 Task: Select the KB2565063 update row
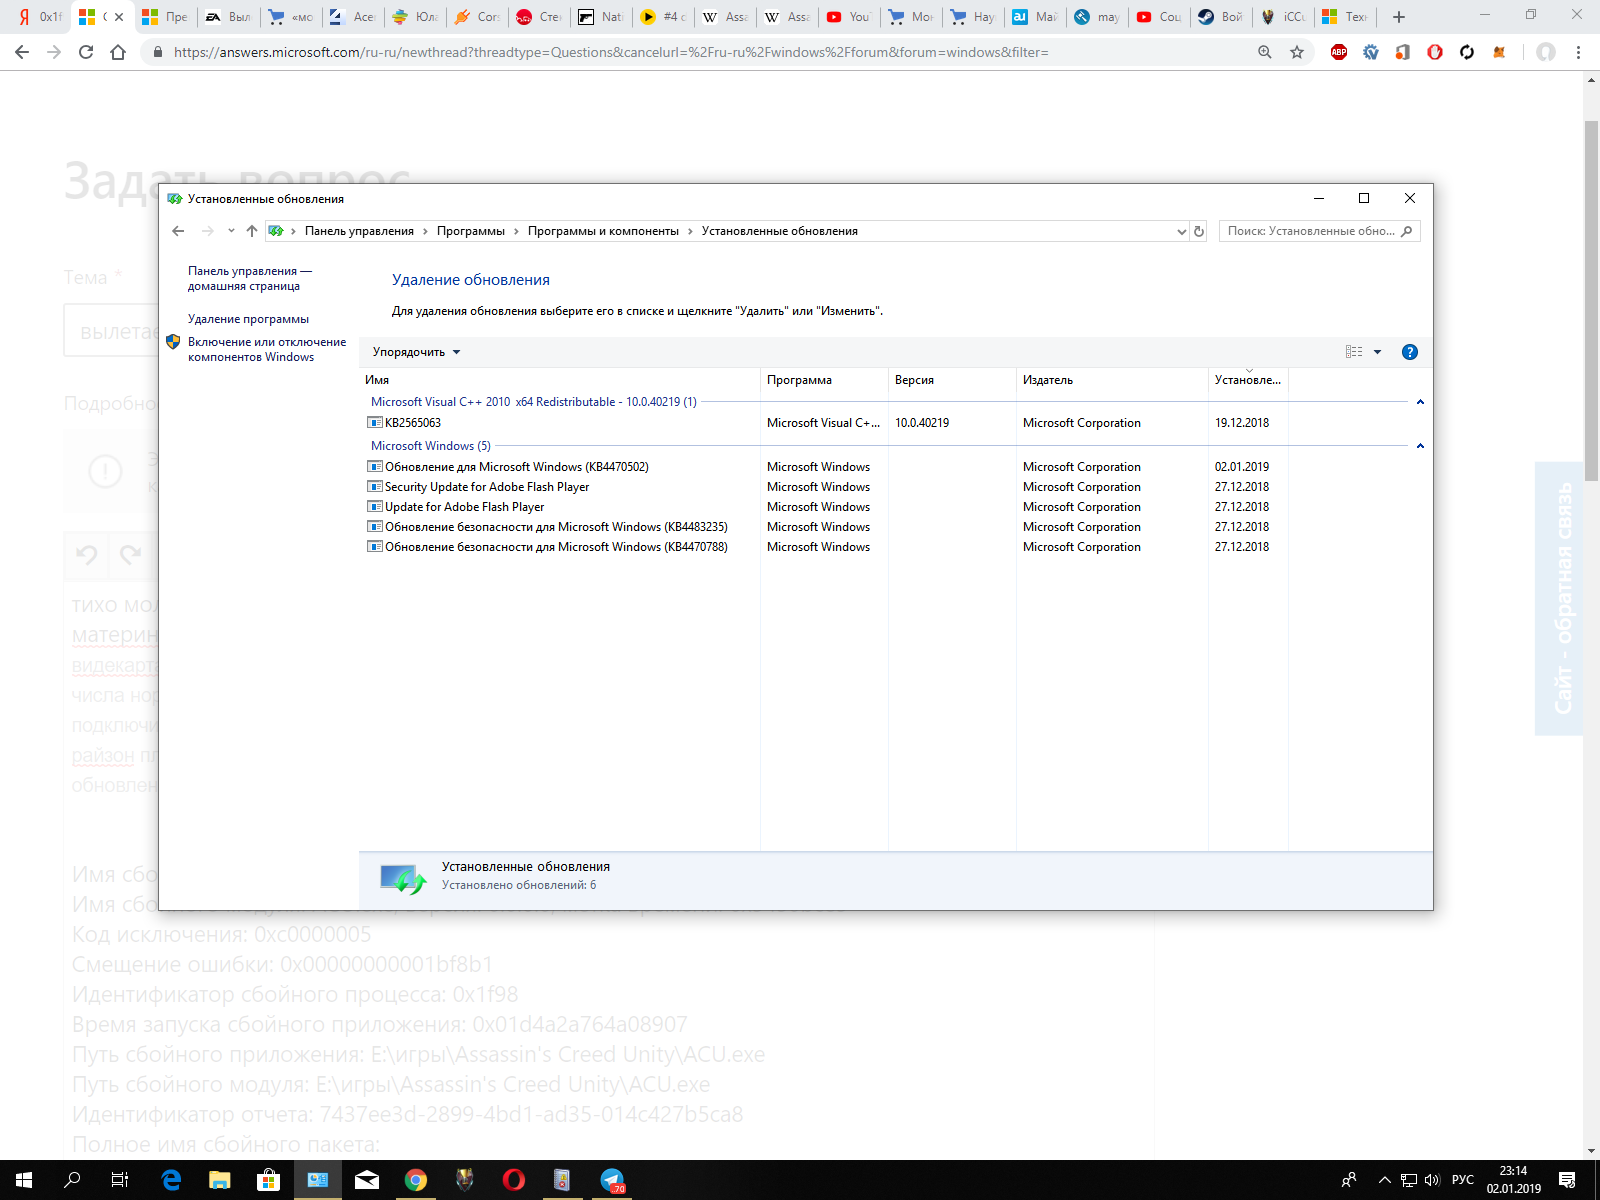pyautogui.click(x=825, y=423)
